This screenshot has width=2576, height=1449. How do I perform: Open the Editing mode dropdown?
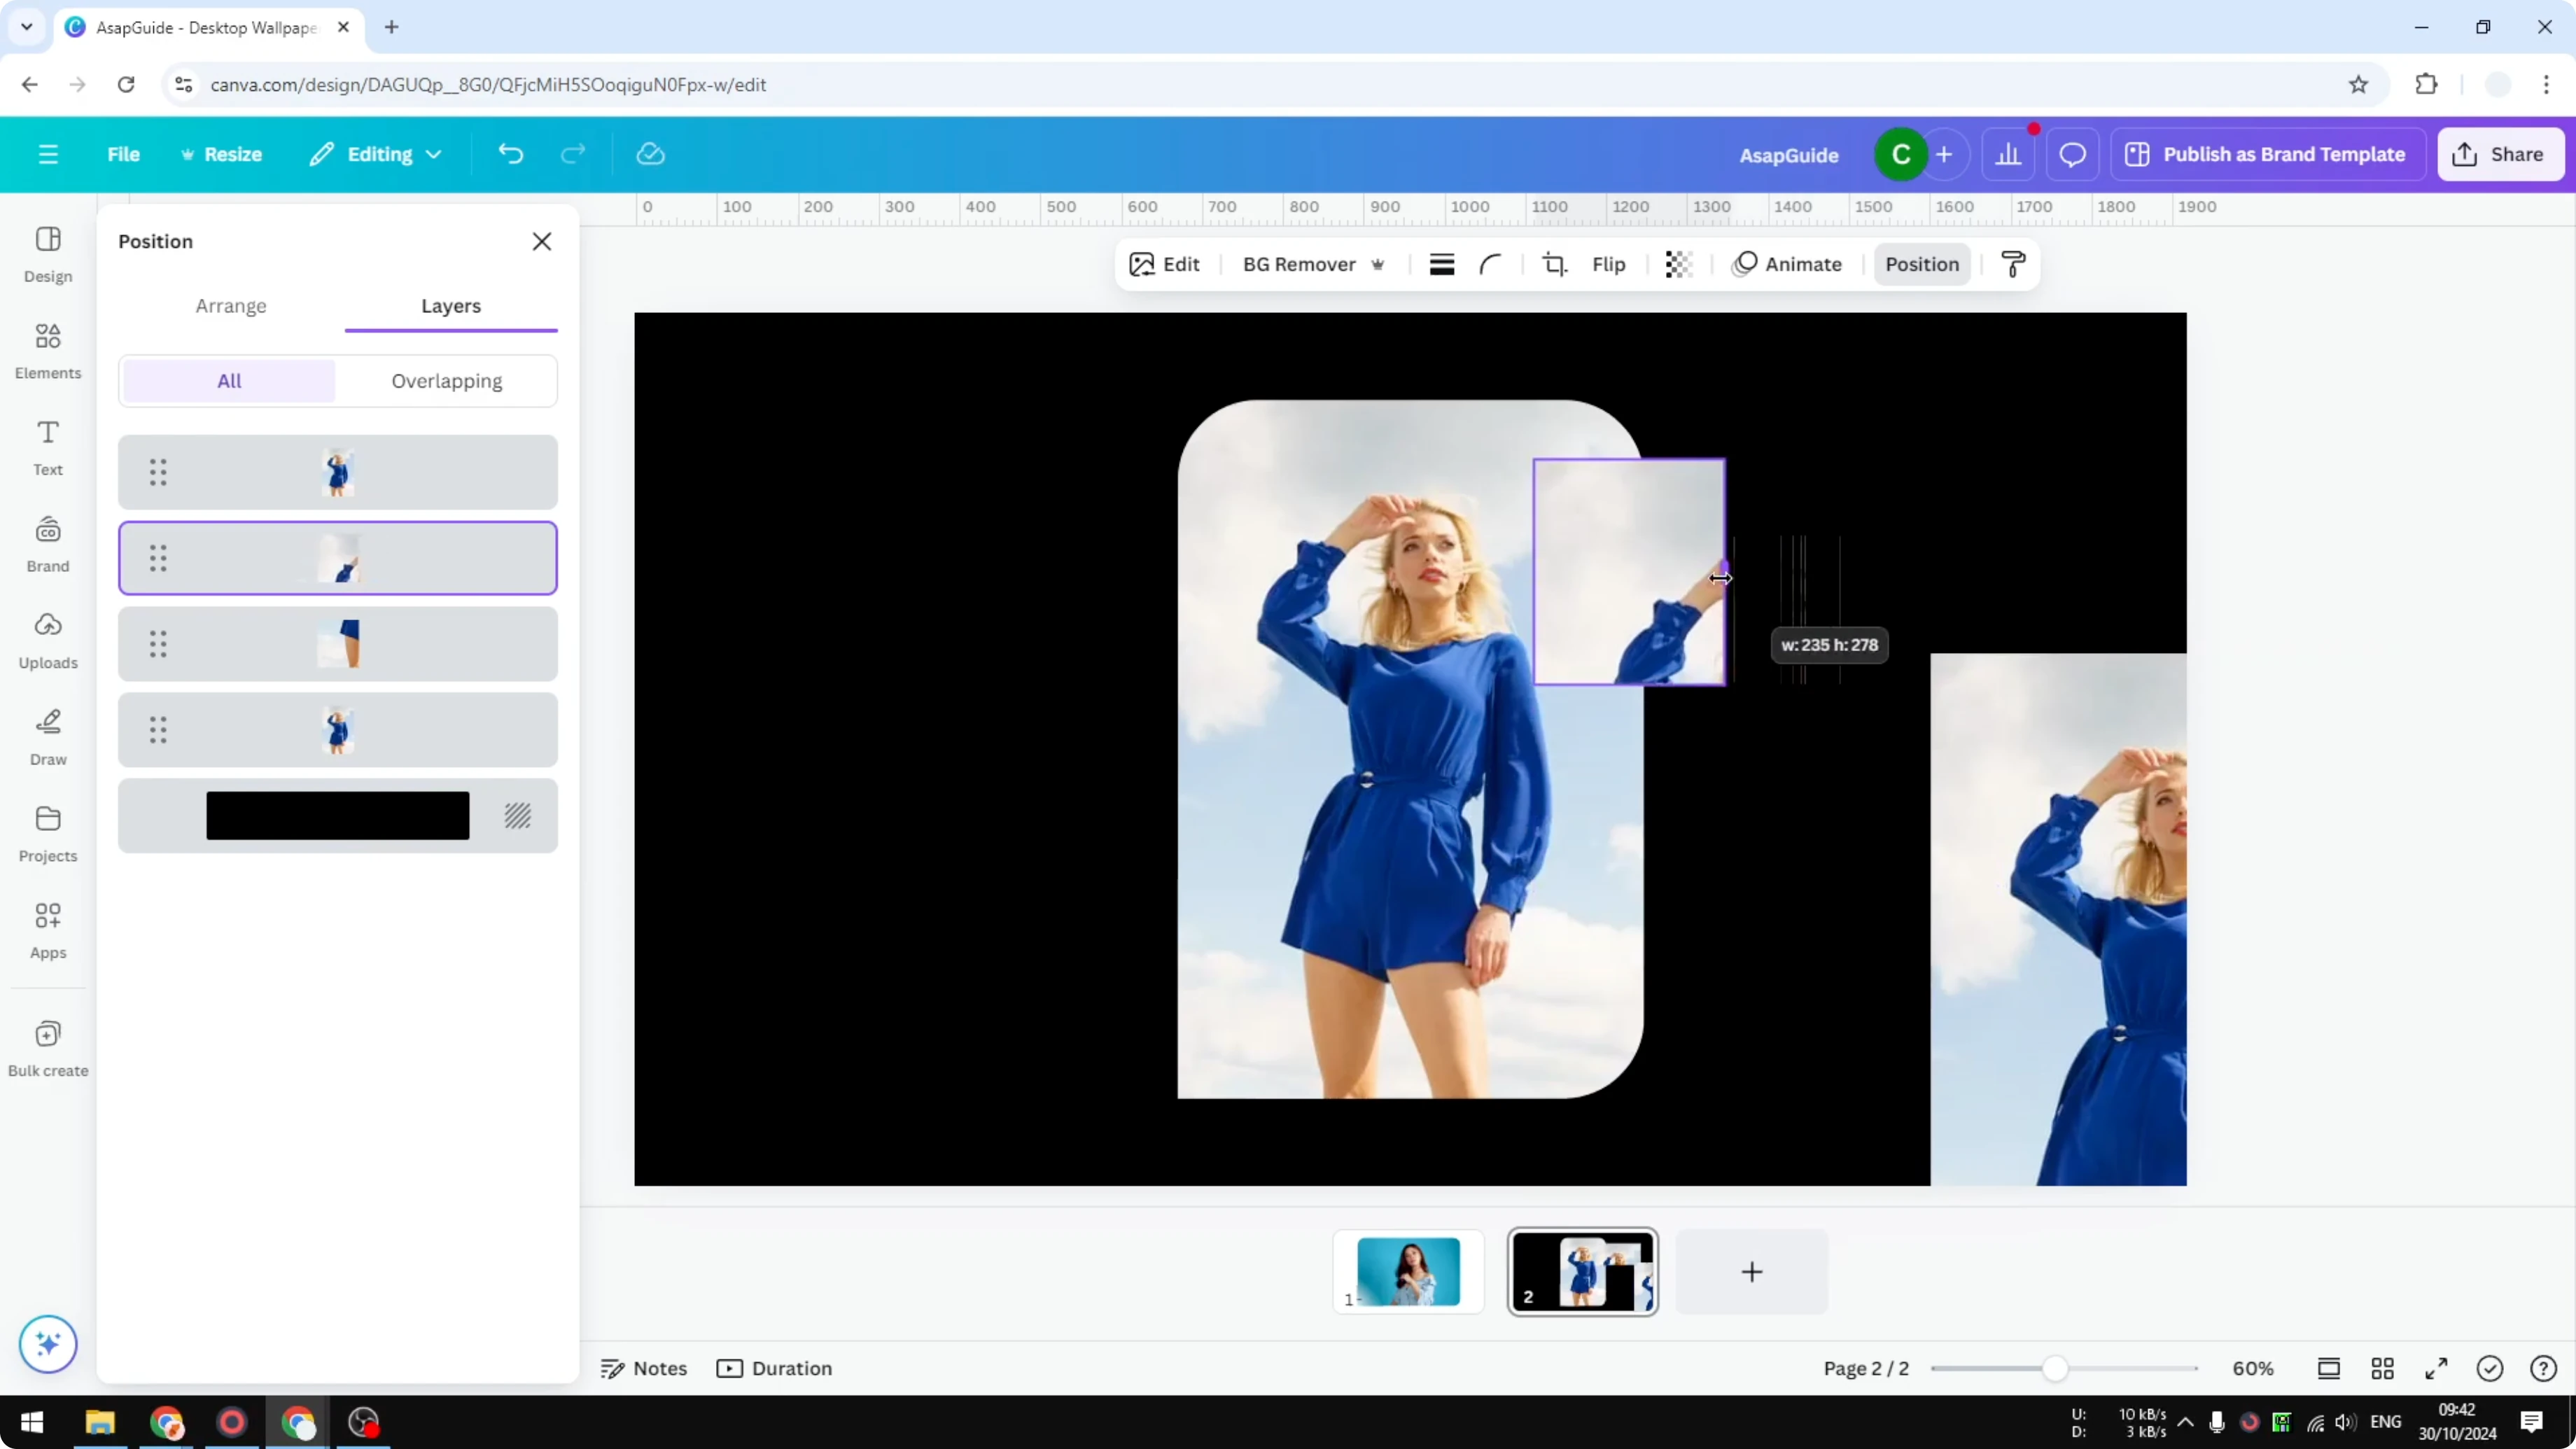[x=376, y=154]
